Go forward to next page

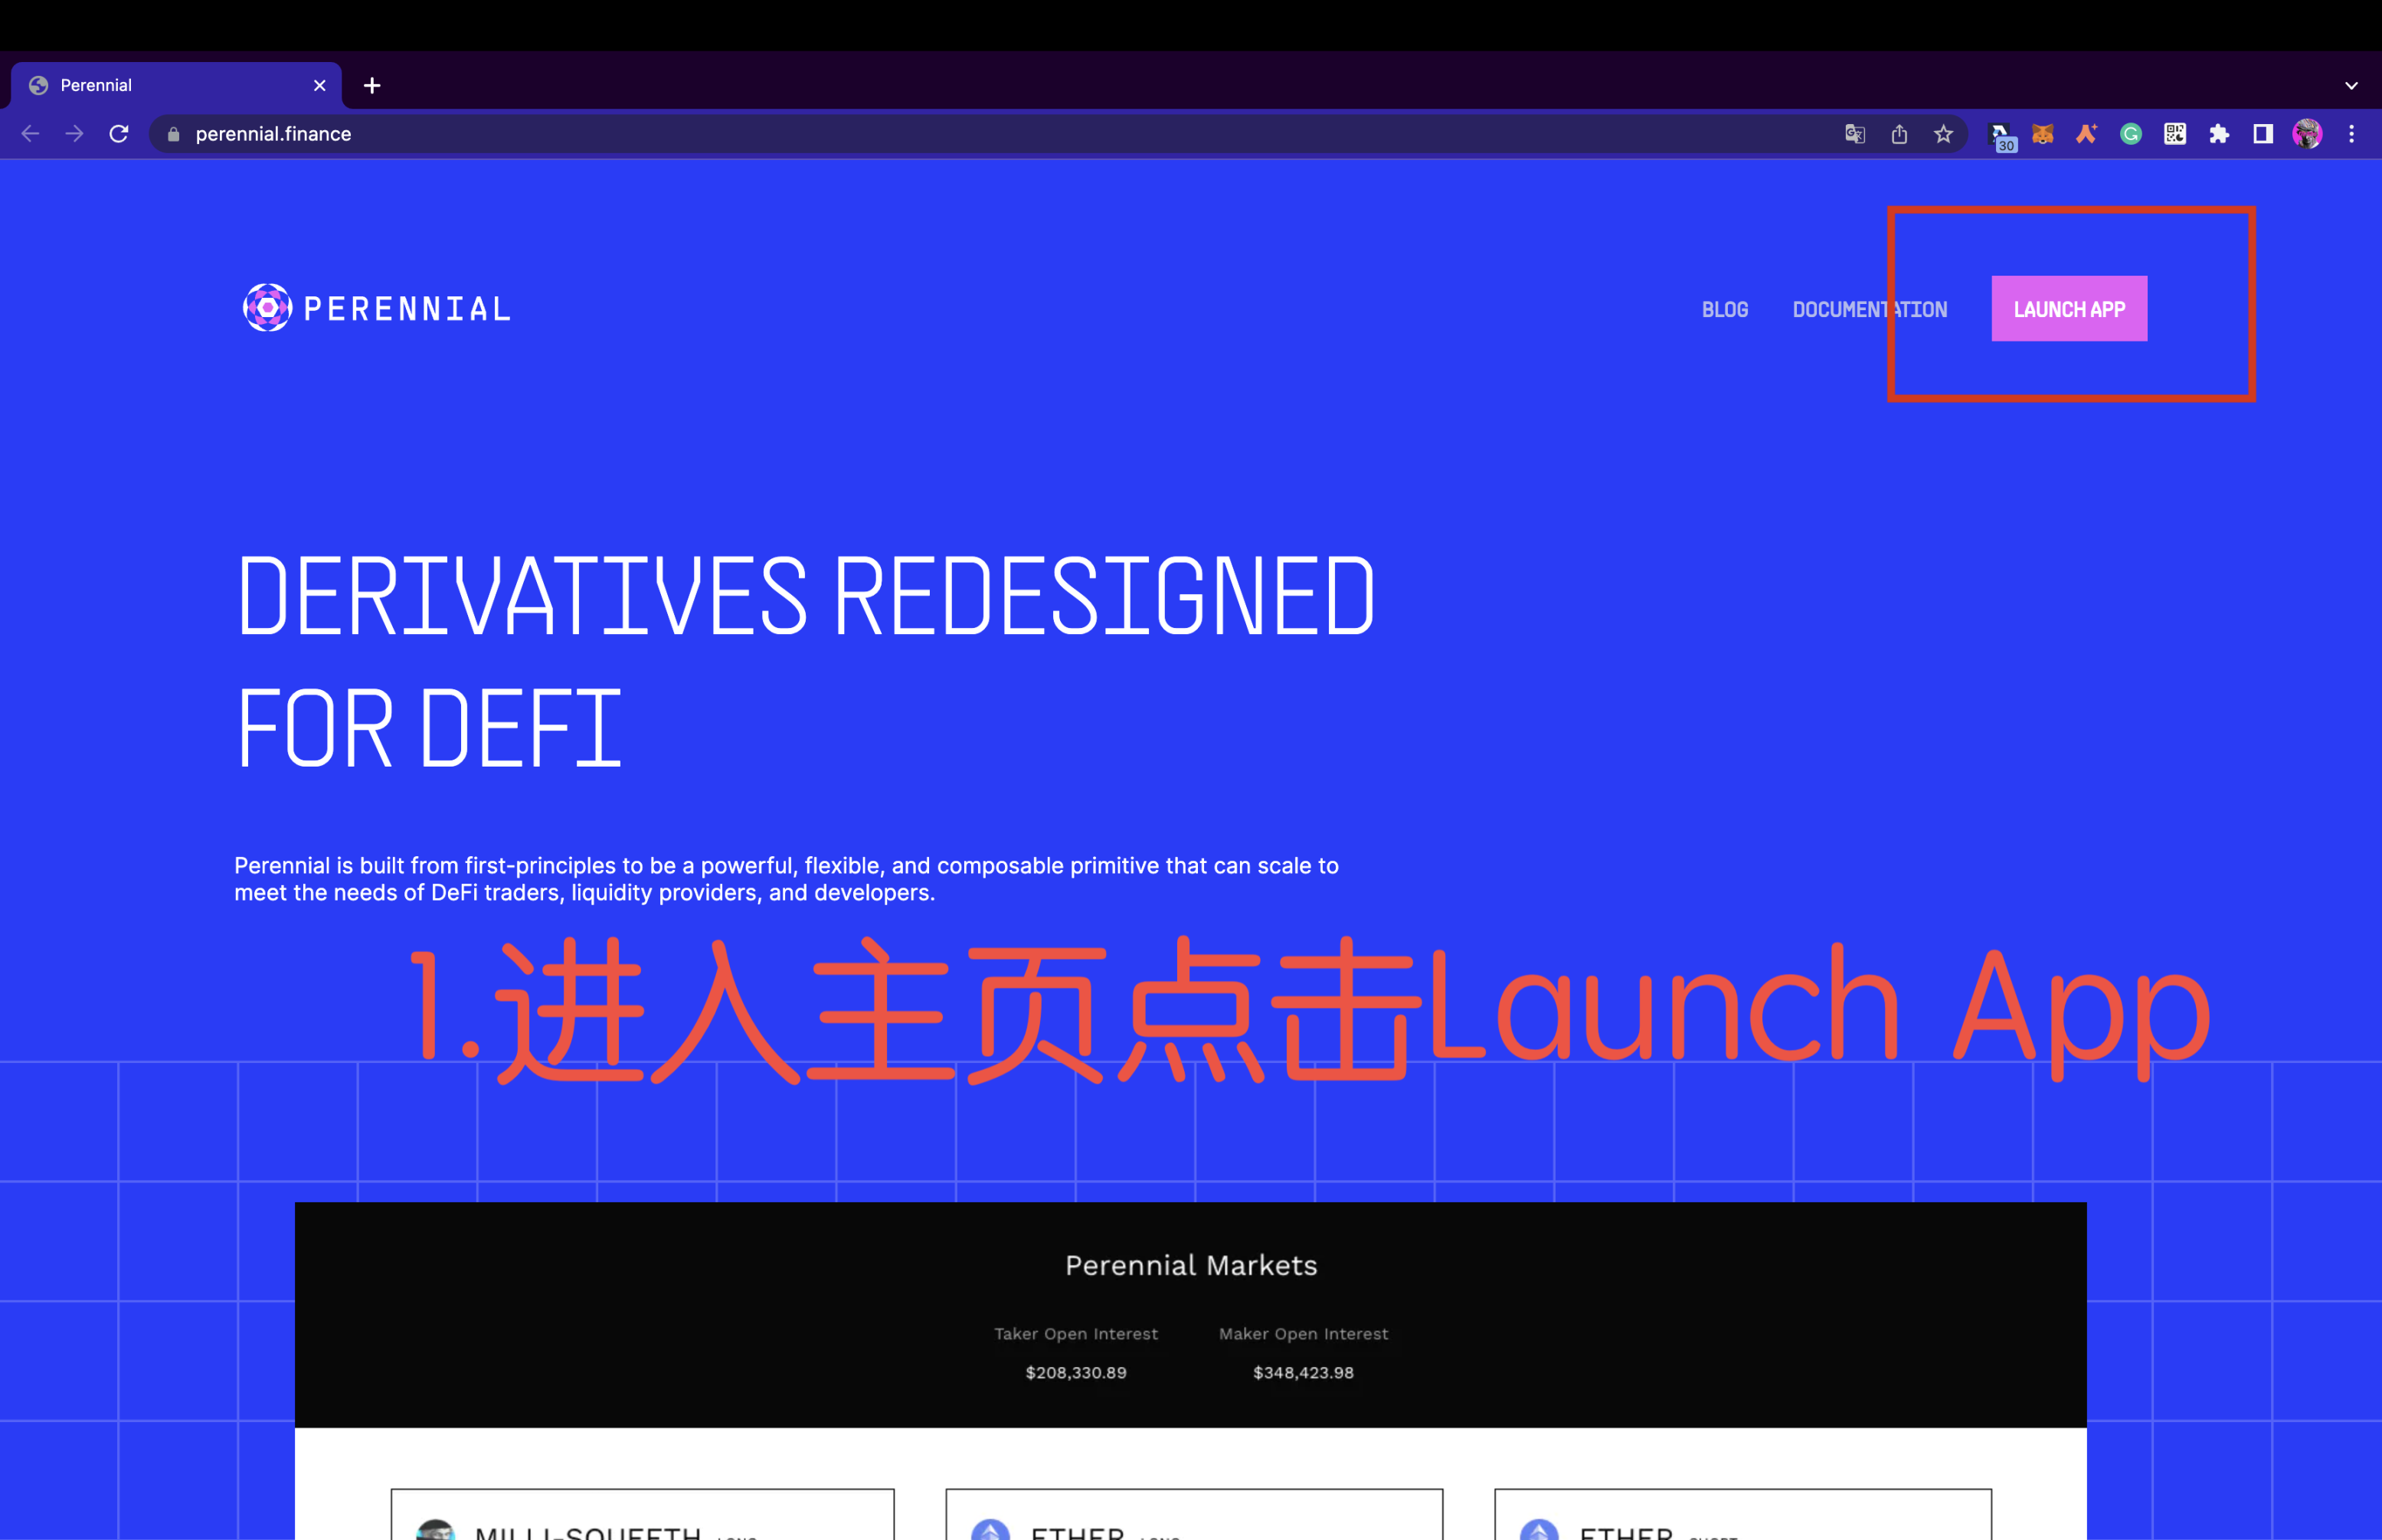[x=74, y=134]
